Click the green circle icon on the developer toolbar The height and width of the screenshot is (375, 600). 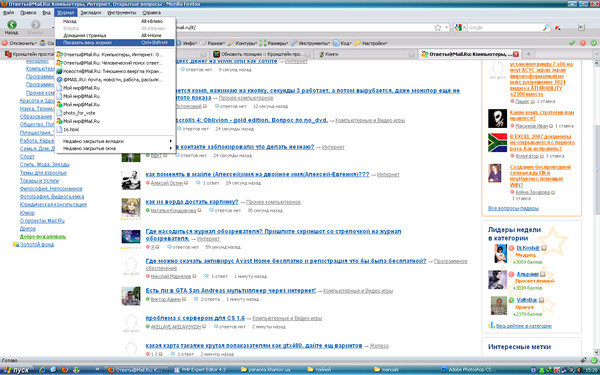[x=593, y=43]
